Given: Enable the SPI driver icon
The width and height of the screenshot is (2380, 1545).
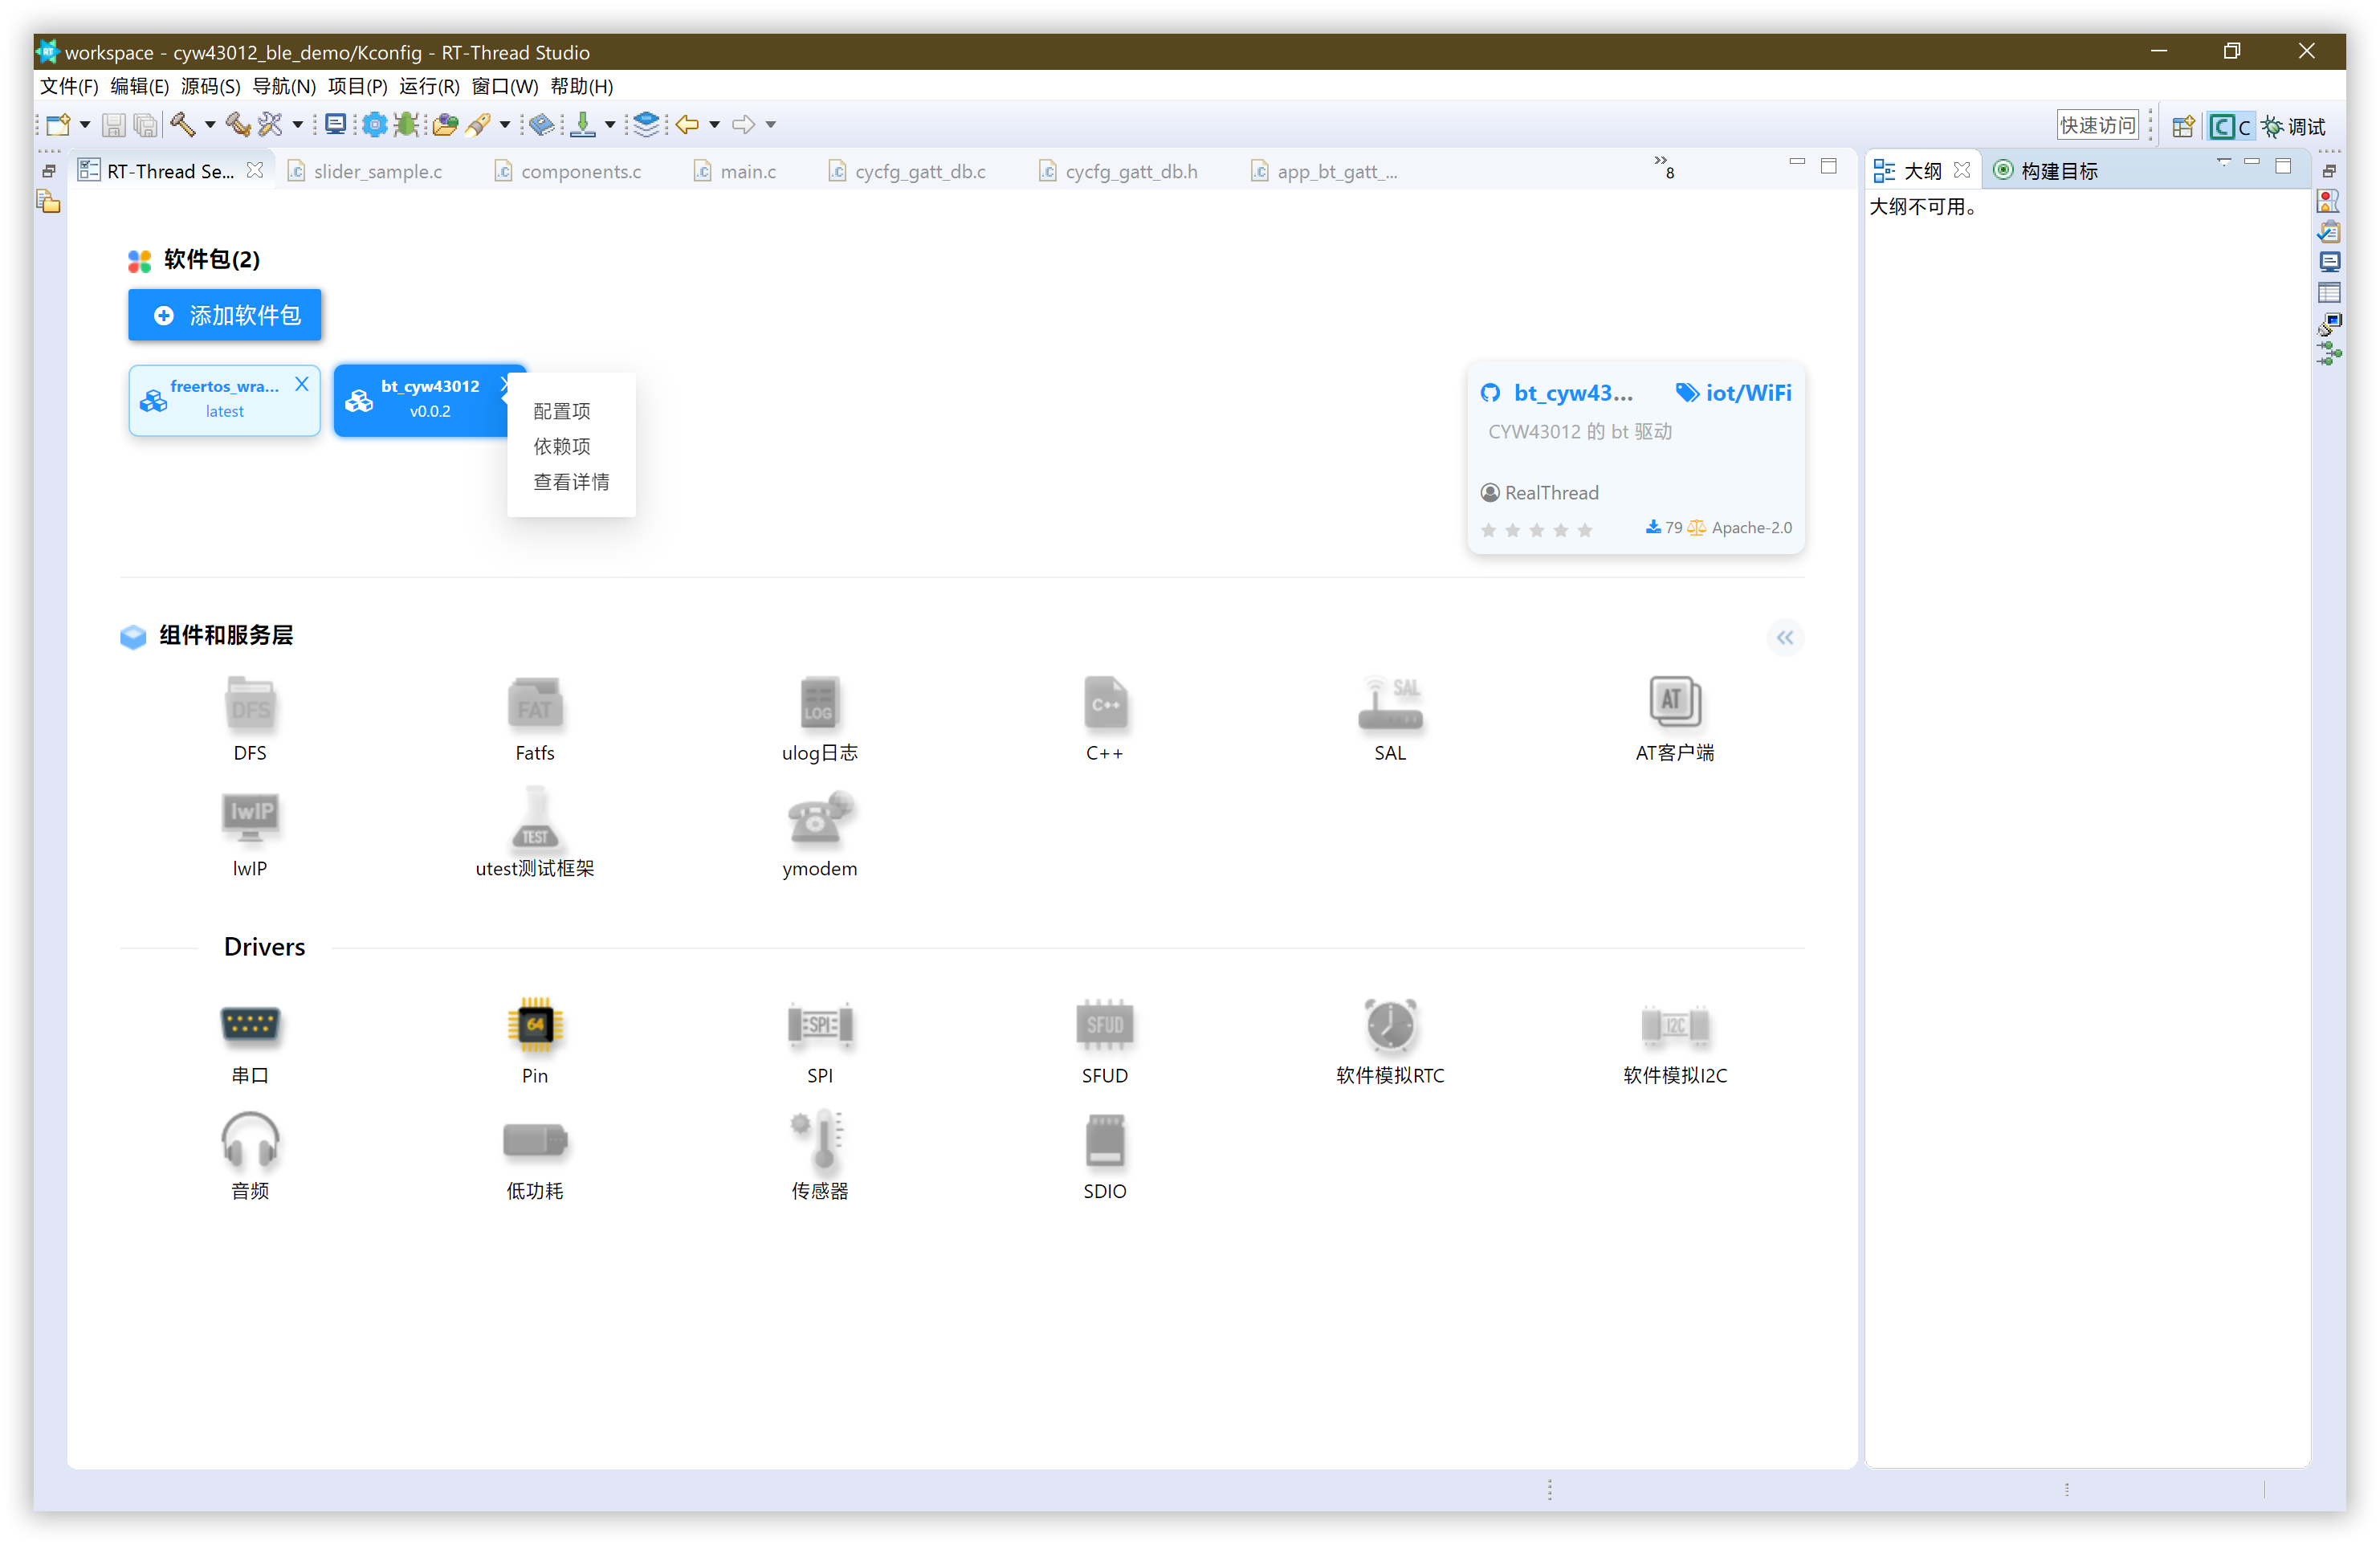Looking at the screenshot, I should pos(820,1025).
